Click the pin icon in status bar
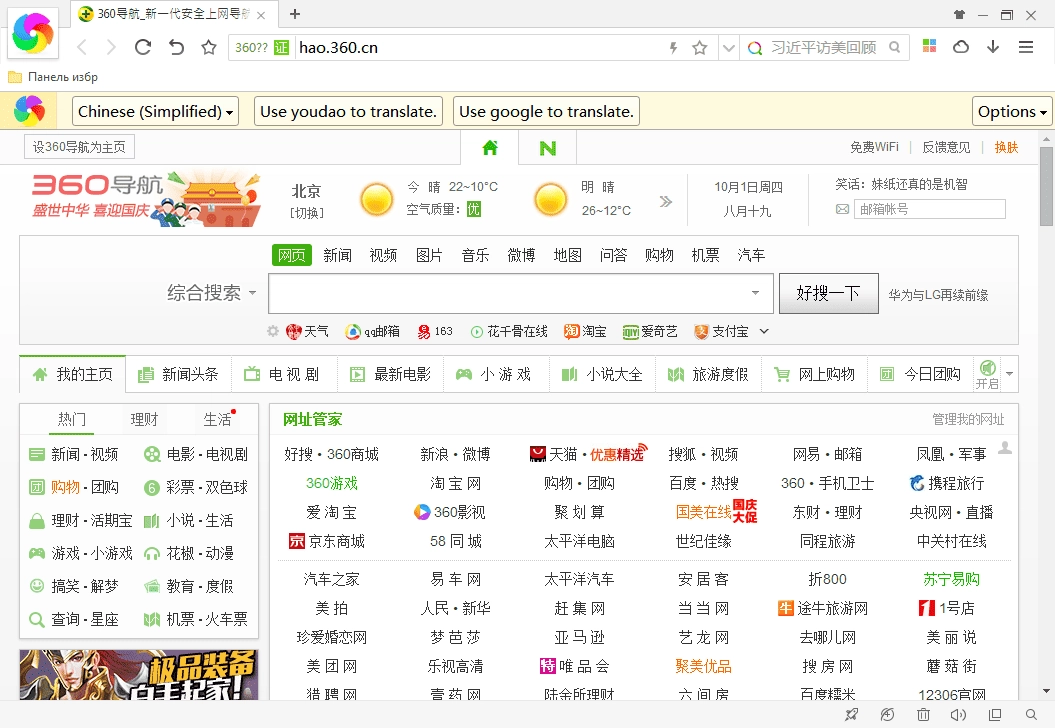The height and width of the screenshot is (728, 1055). pos(852,715)
